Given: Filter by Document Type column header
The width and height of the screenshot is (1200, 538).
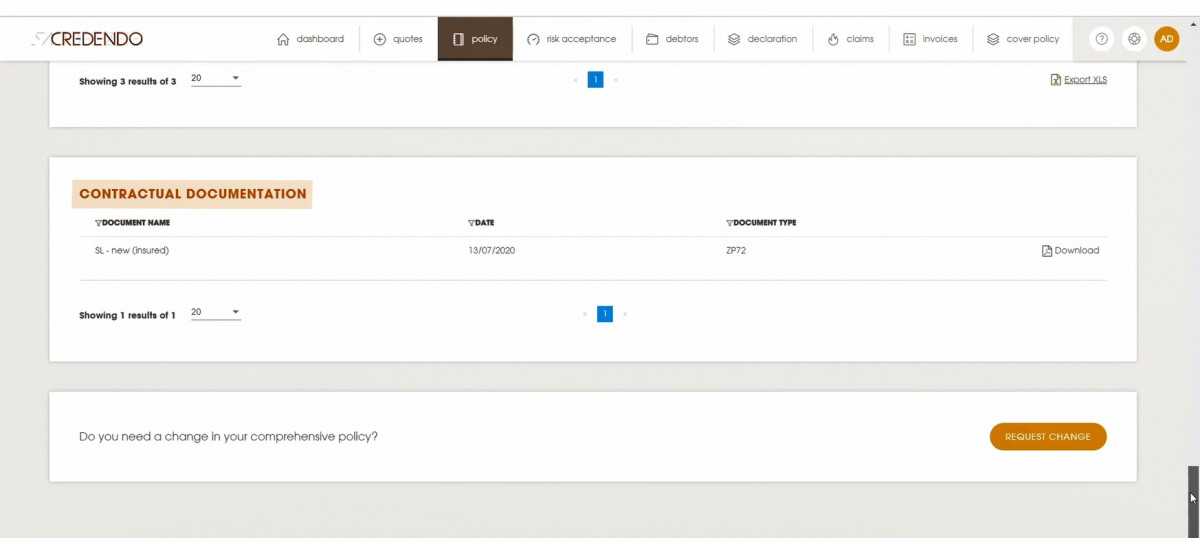Looking at the screenshot, I should [761, 223].
